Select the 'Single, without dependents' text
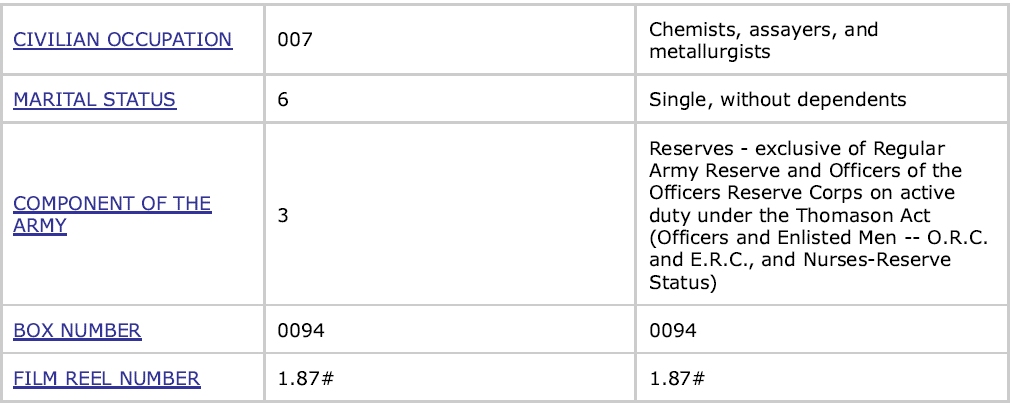1012x419 pixels. (x=777, y=100)
